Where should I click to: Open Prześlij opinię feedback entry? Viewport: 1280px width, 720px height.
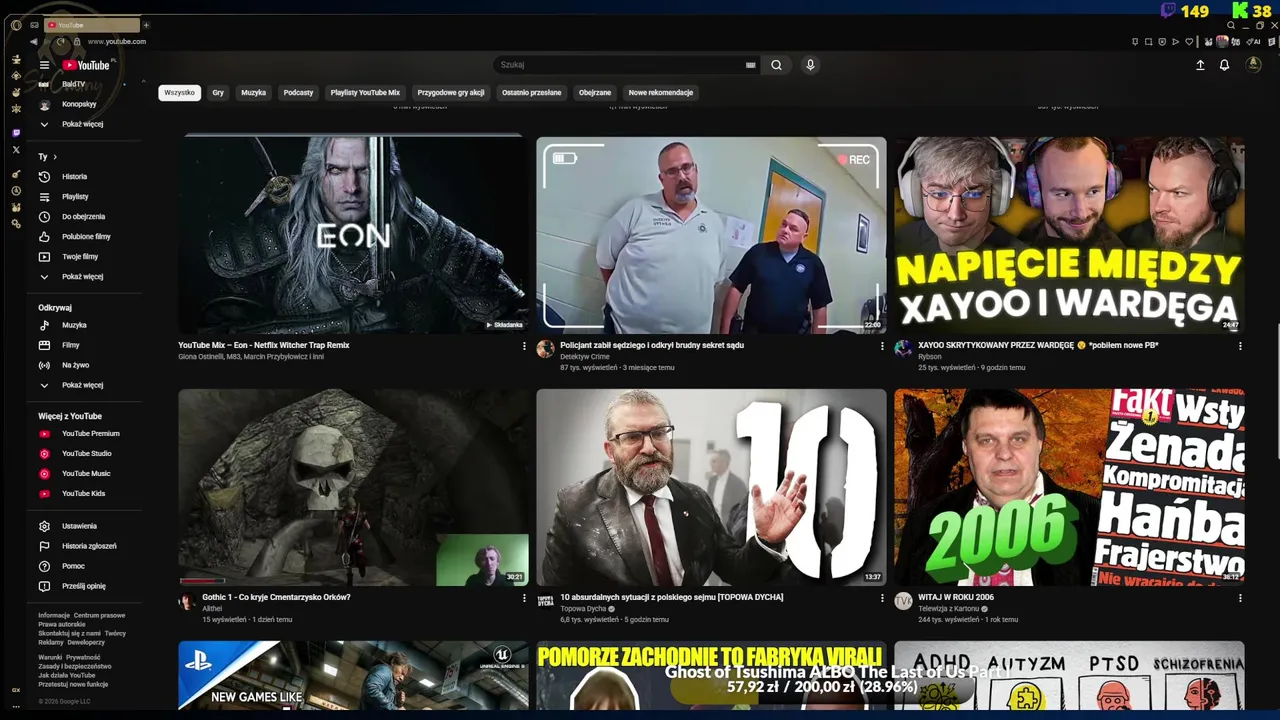click(x=85, y=586)
